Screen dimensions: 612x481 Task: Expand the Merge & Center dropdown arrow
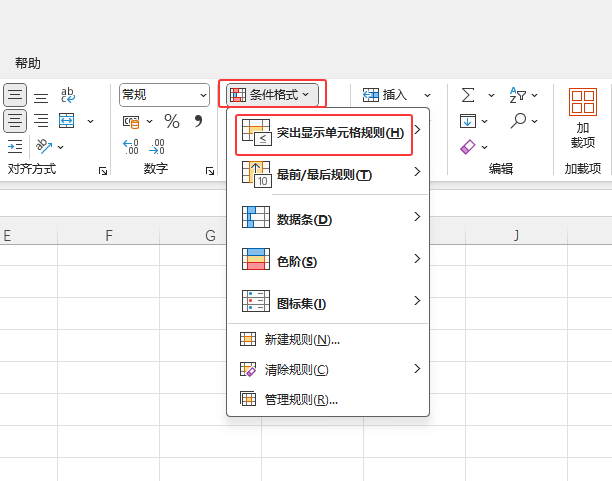[x=90, y=121]
